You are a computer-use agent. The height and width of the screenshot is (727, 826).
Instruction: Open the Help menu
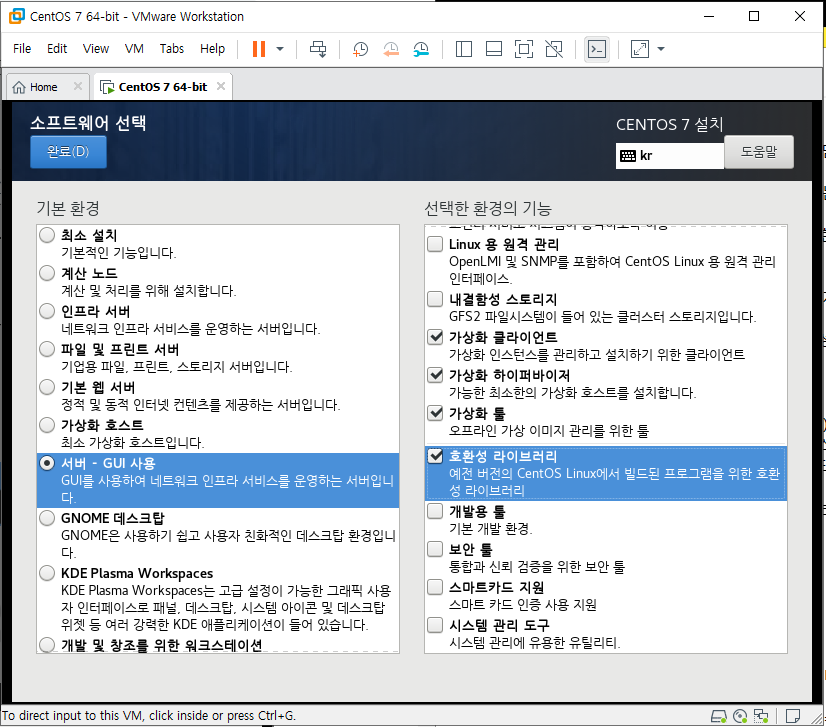[212, 48]
